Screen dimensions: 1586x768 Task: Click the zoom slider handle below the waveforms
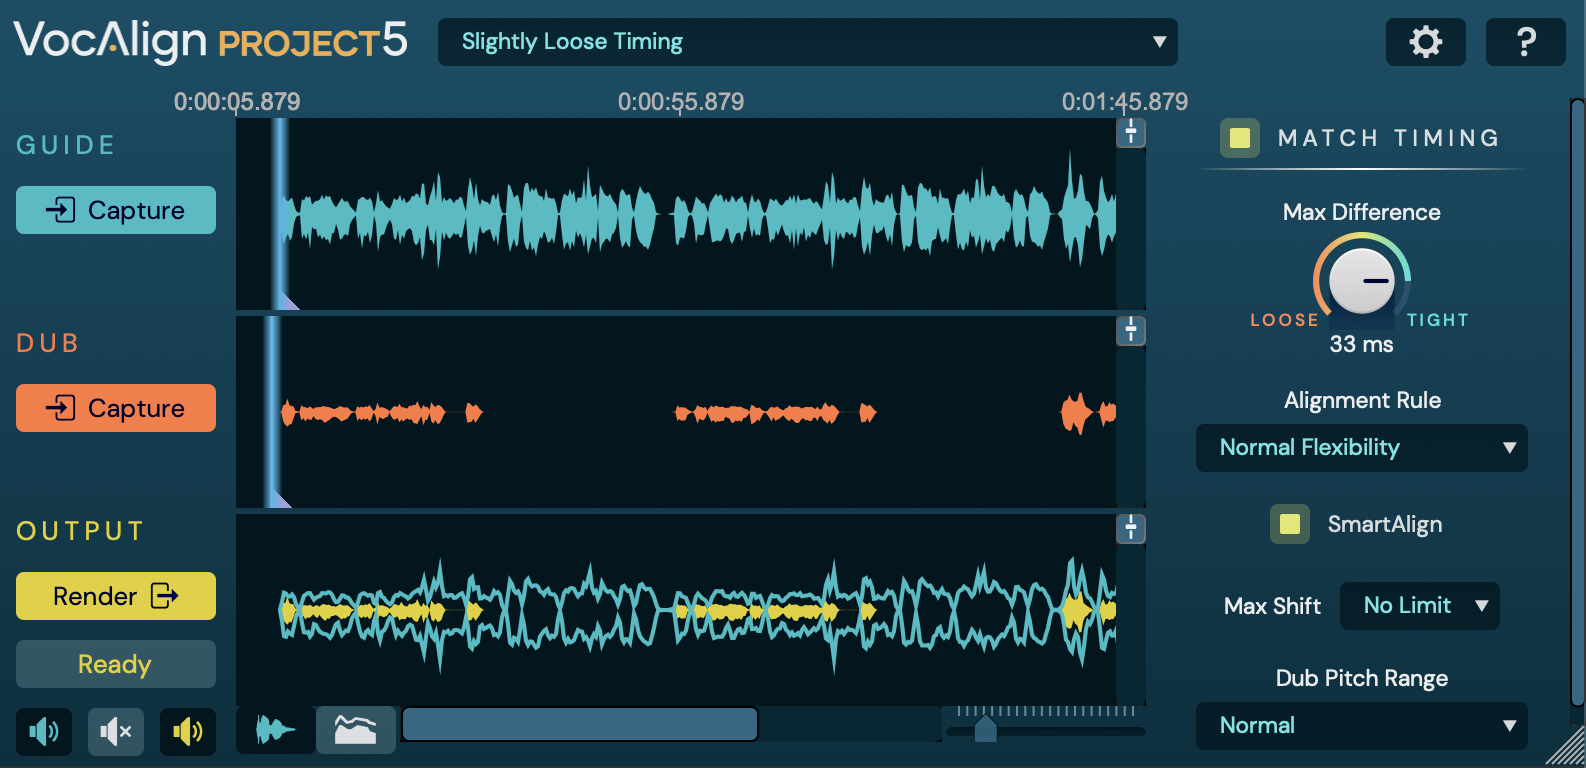pyautogui.click(x=985, y=729)
